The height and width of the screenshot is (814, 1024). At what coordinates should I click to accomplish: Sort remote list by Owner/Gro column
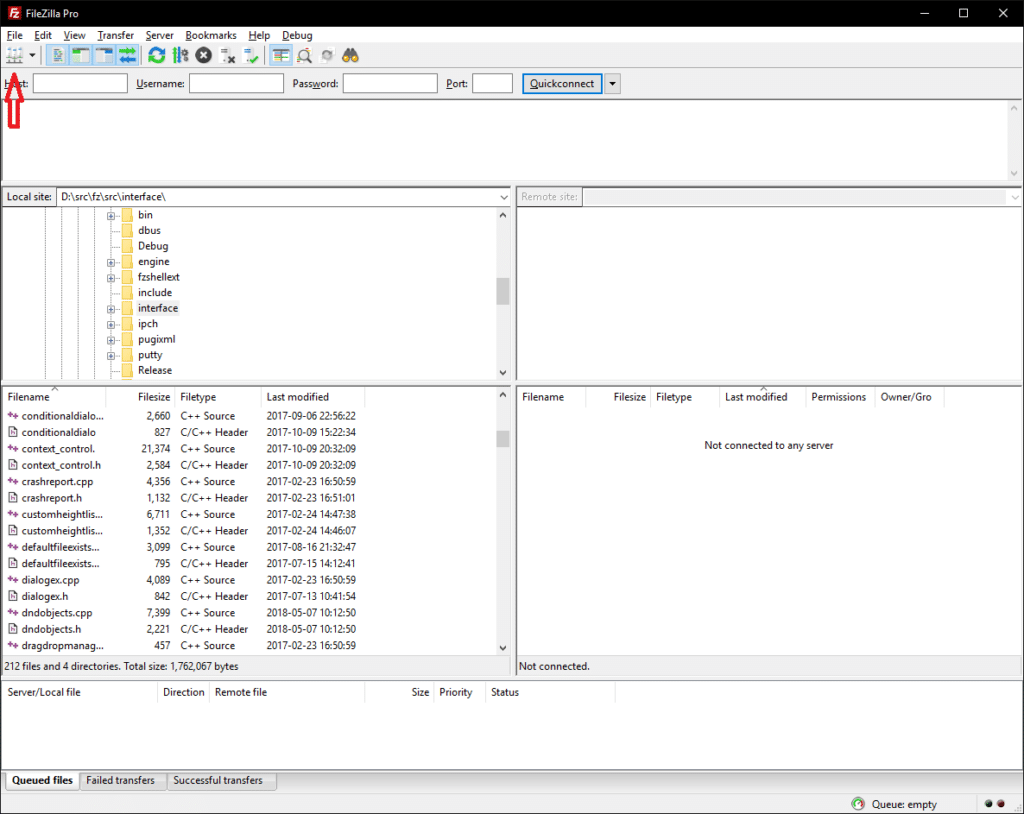pyautogui.click(x=909, y=397)
